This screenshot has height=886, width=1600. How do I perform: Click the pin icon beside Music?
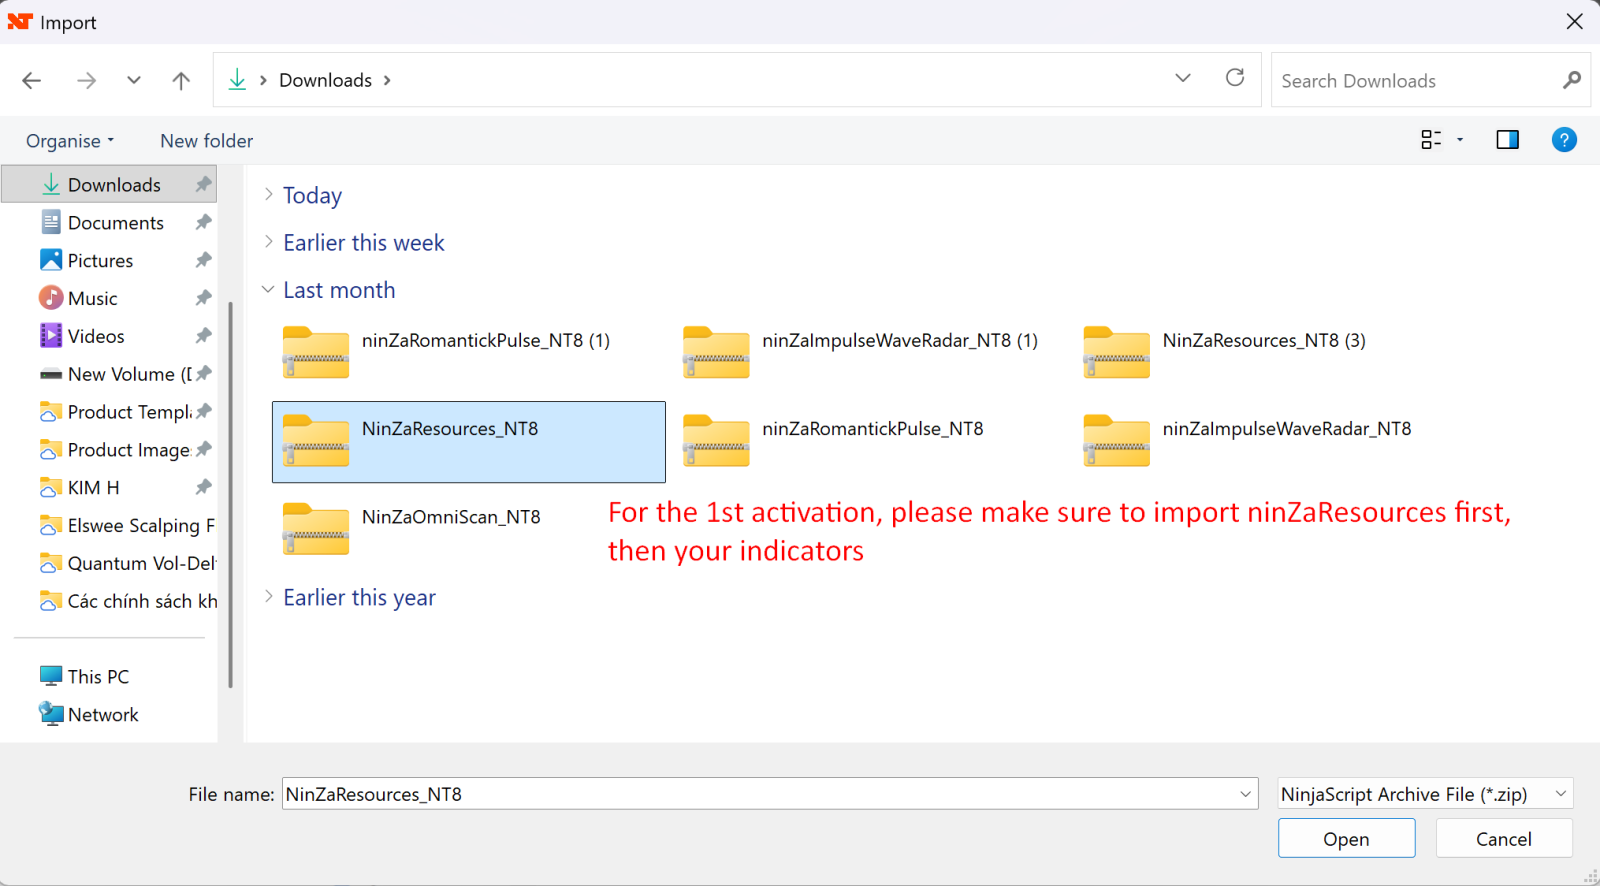pyautogui.click(x=203, y=298)
